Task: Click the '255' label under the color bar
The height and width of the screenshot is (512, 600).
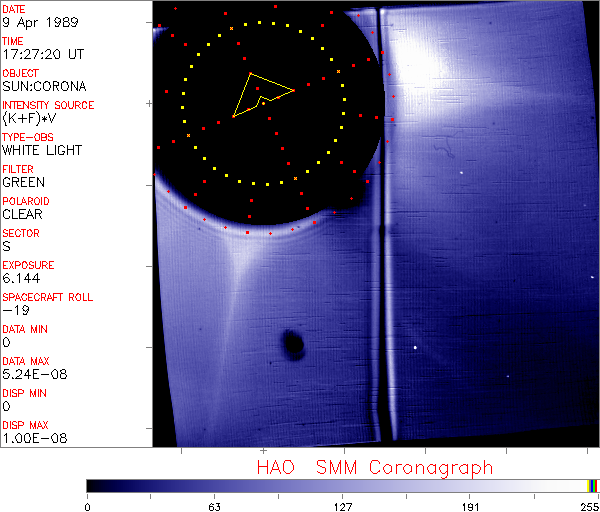Action: pos(590,506)
